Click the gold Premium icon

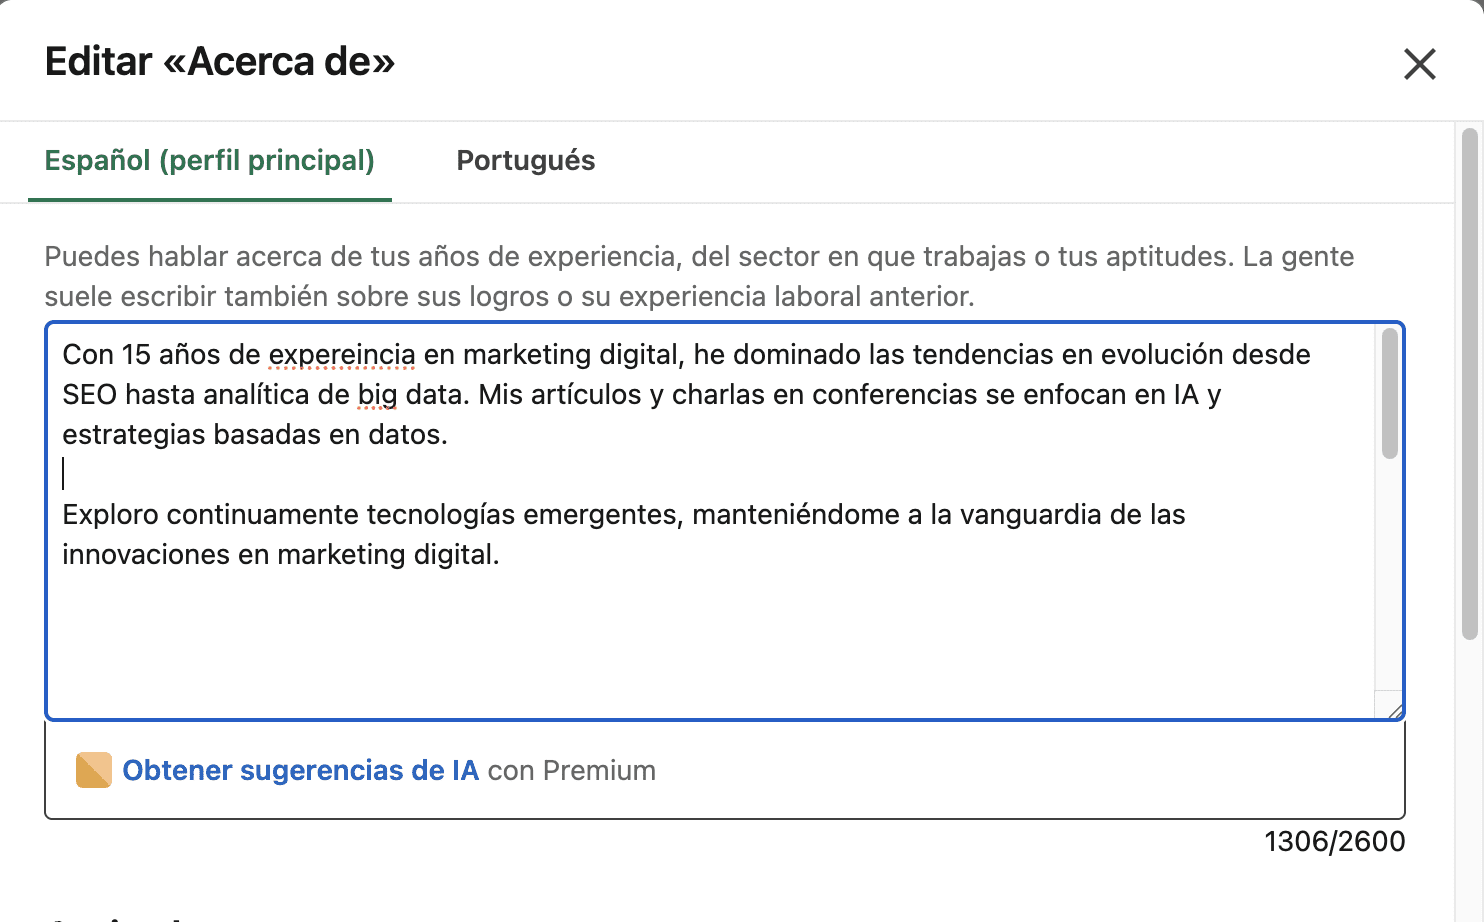(93, 770)
